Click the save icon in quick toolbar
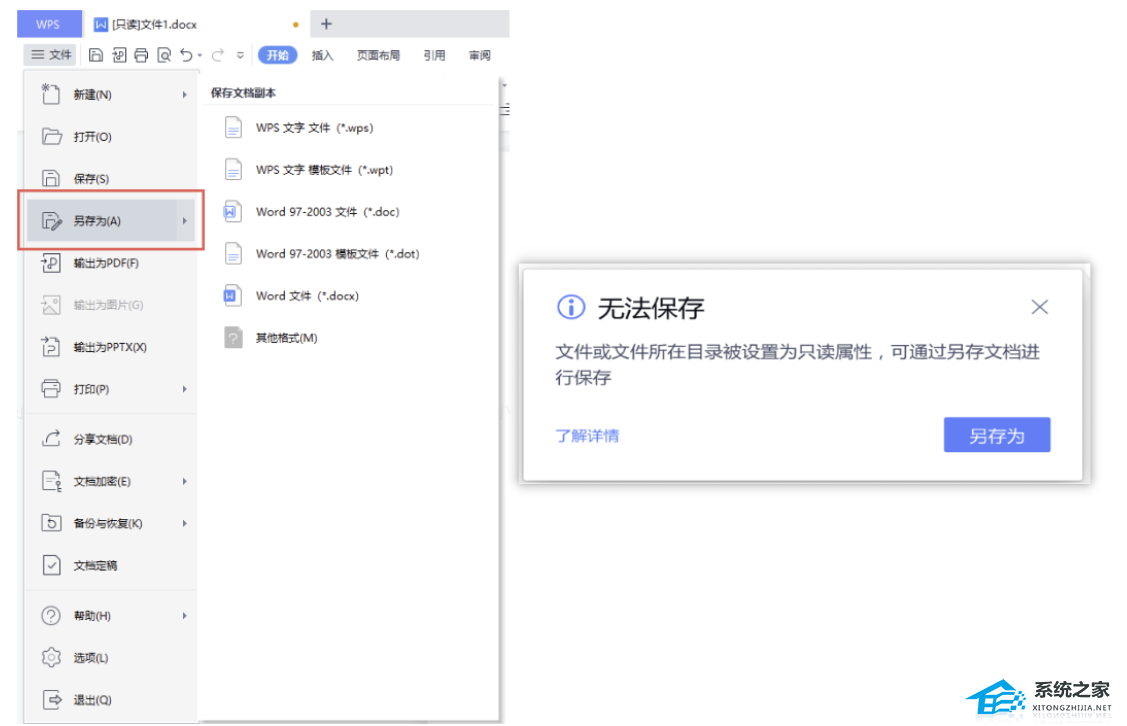The height and width of the screenshot is (726, 1127). pos(96,55)
